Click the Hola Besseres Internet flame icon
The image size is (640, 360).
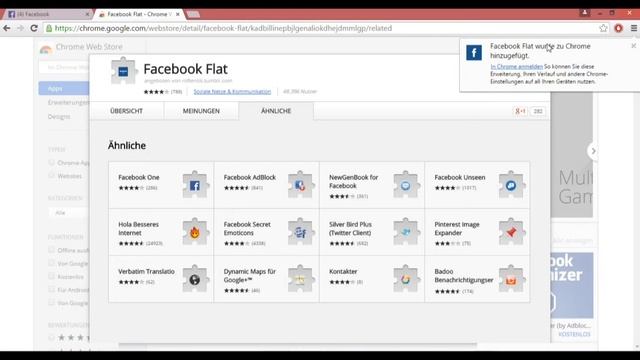pyautogui.click(x=196, y=232)
